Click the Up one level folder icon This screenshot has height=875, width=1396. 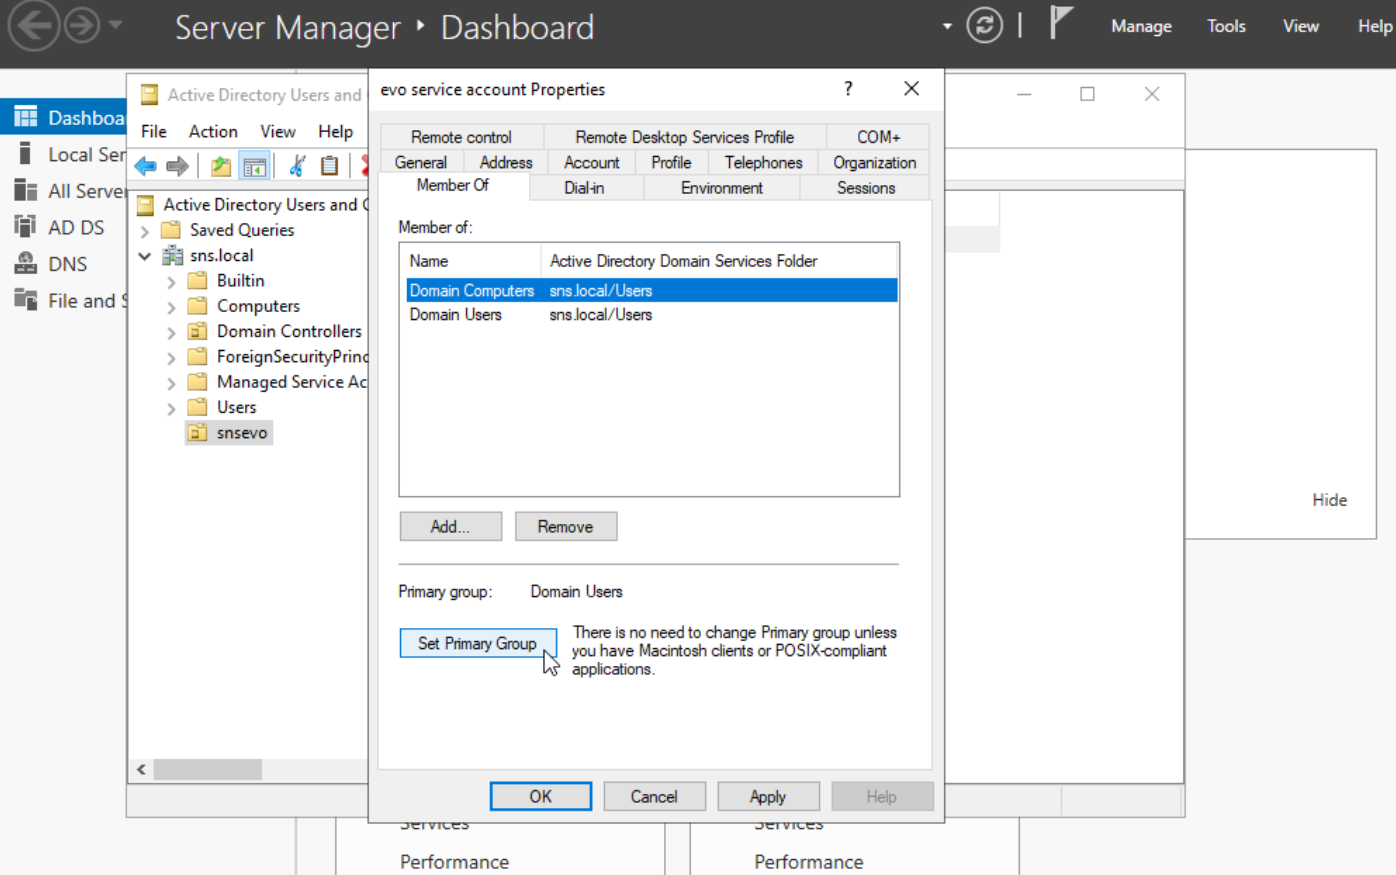pyautogui.click(x=221, y=166)
